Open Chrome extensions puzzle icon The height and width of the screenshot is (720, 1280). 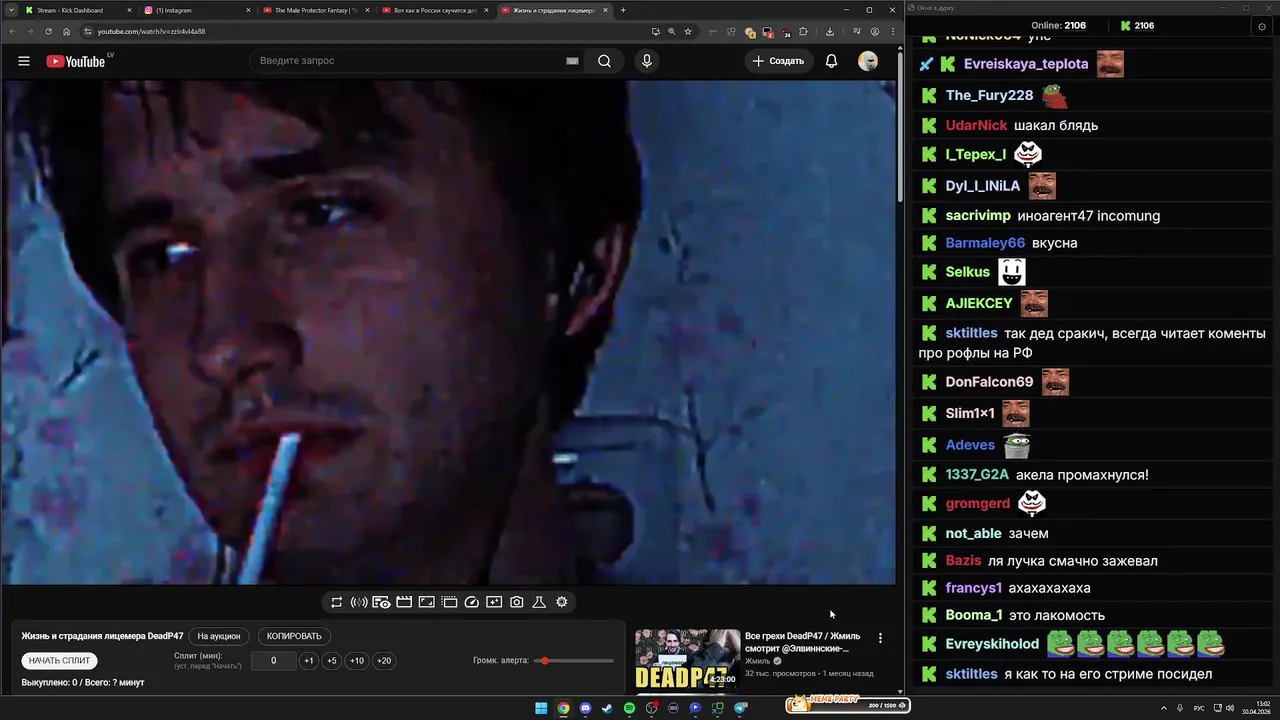[x=804, y=31]
